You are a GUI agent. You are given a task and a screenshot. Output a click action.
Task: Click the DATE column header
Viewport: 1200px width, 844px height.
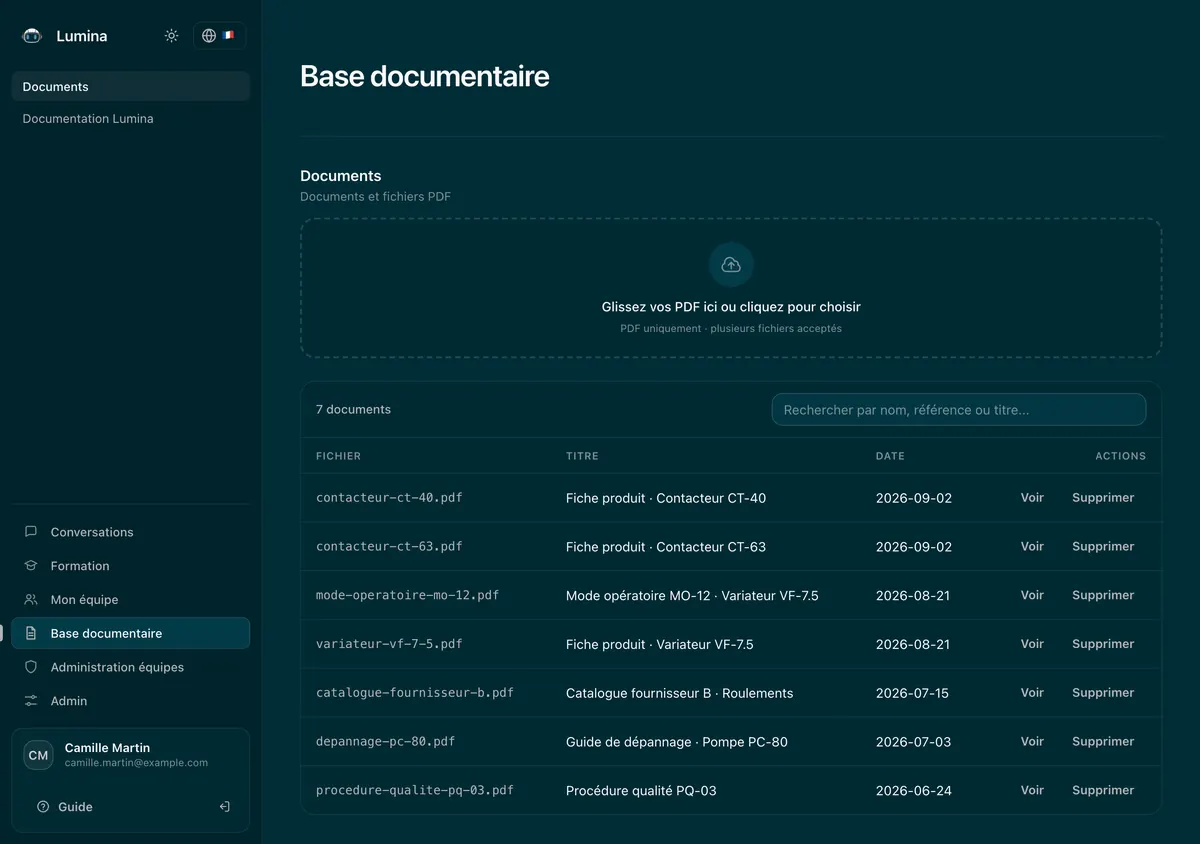[x=890, y=456]
